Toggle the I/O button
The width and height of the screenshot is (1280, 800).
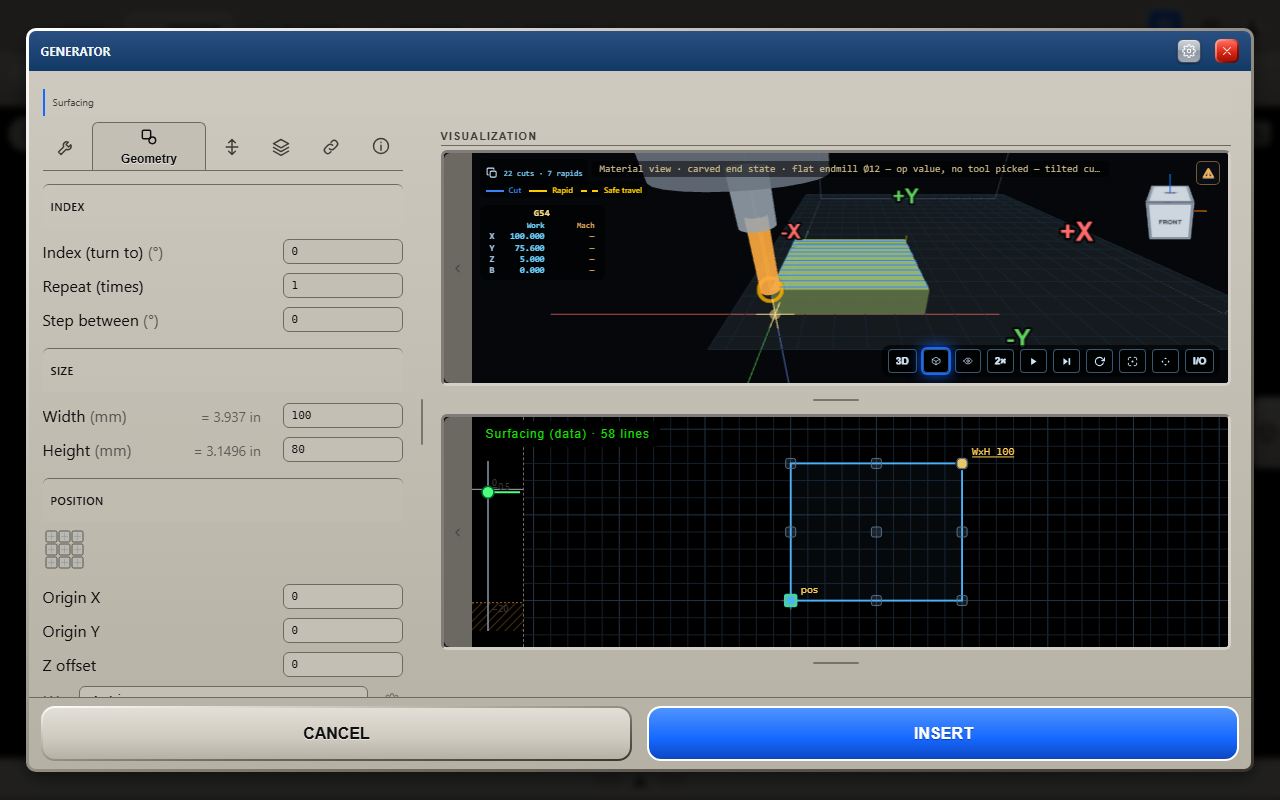point(1199,361)
